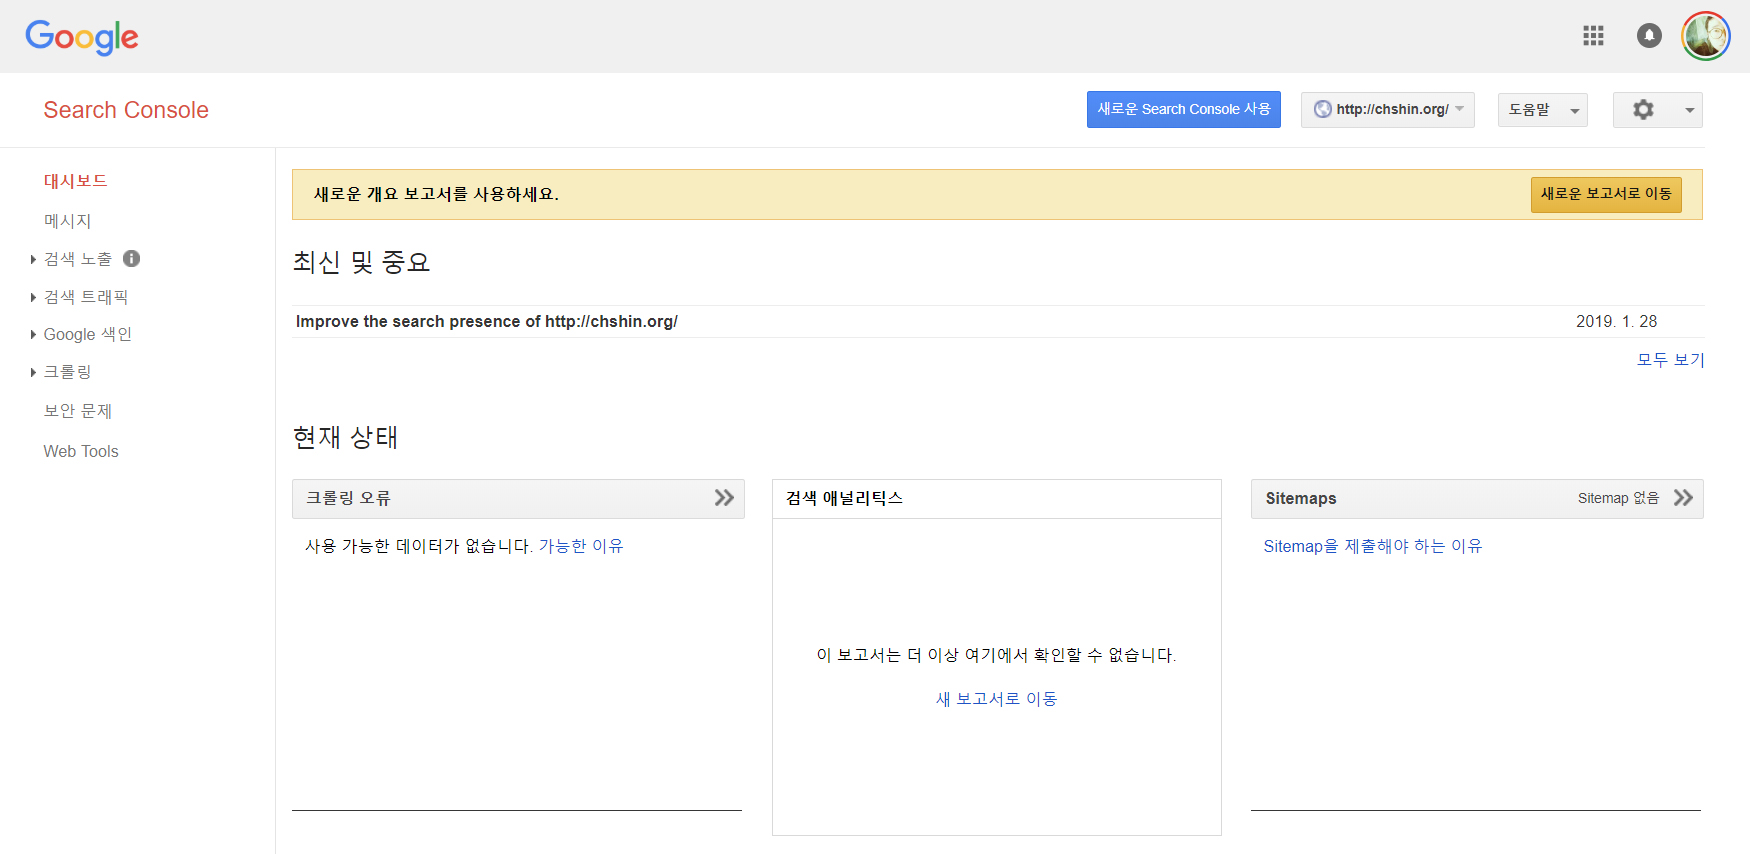Open the http://chshin.org/ property dropdown

click(1387, 109)
